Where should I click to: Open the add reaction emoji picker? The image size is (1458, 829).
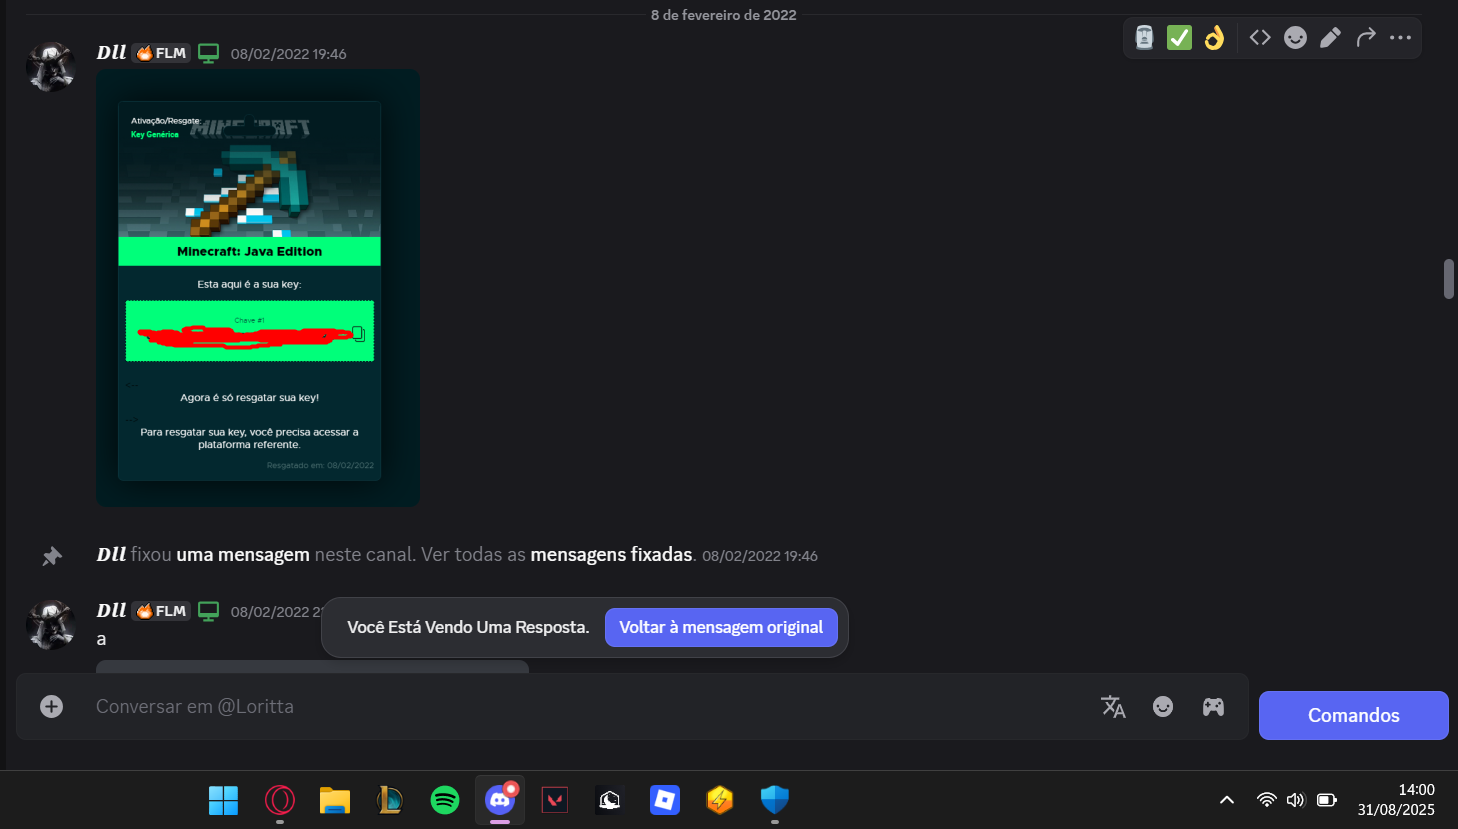click(x=1295, y=38)
